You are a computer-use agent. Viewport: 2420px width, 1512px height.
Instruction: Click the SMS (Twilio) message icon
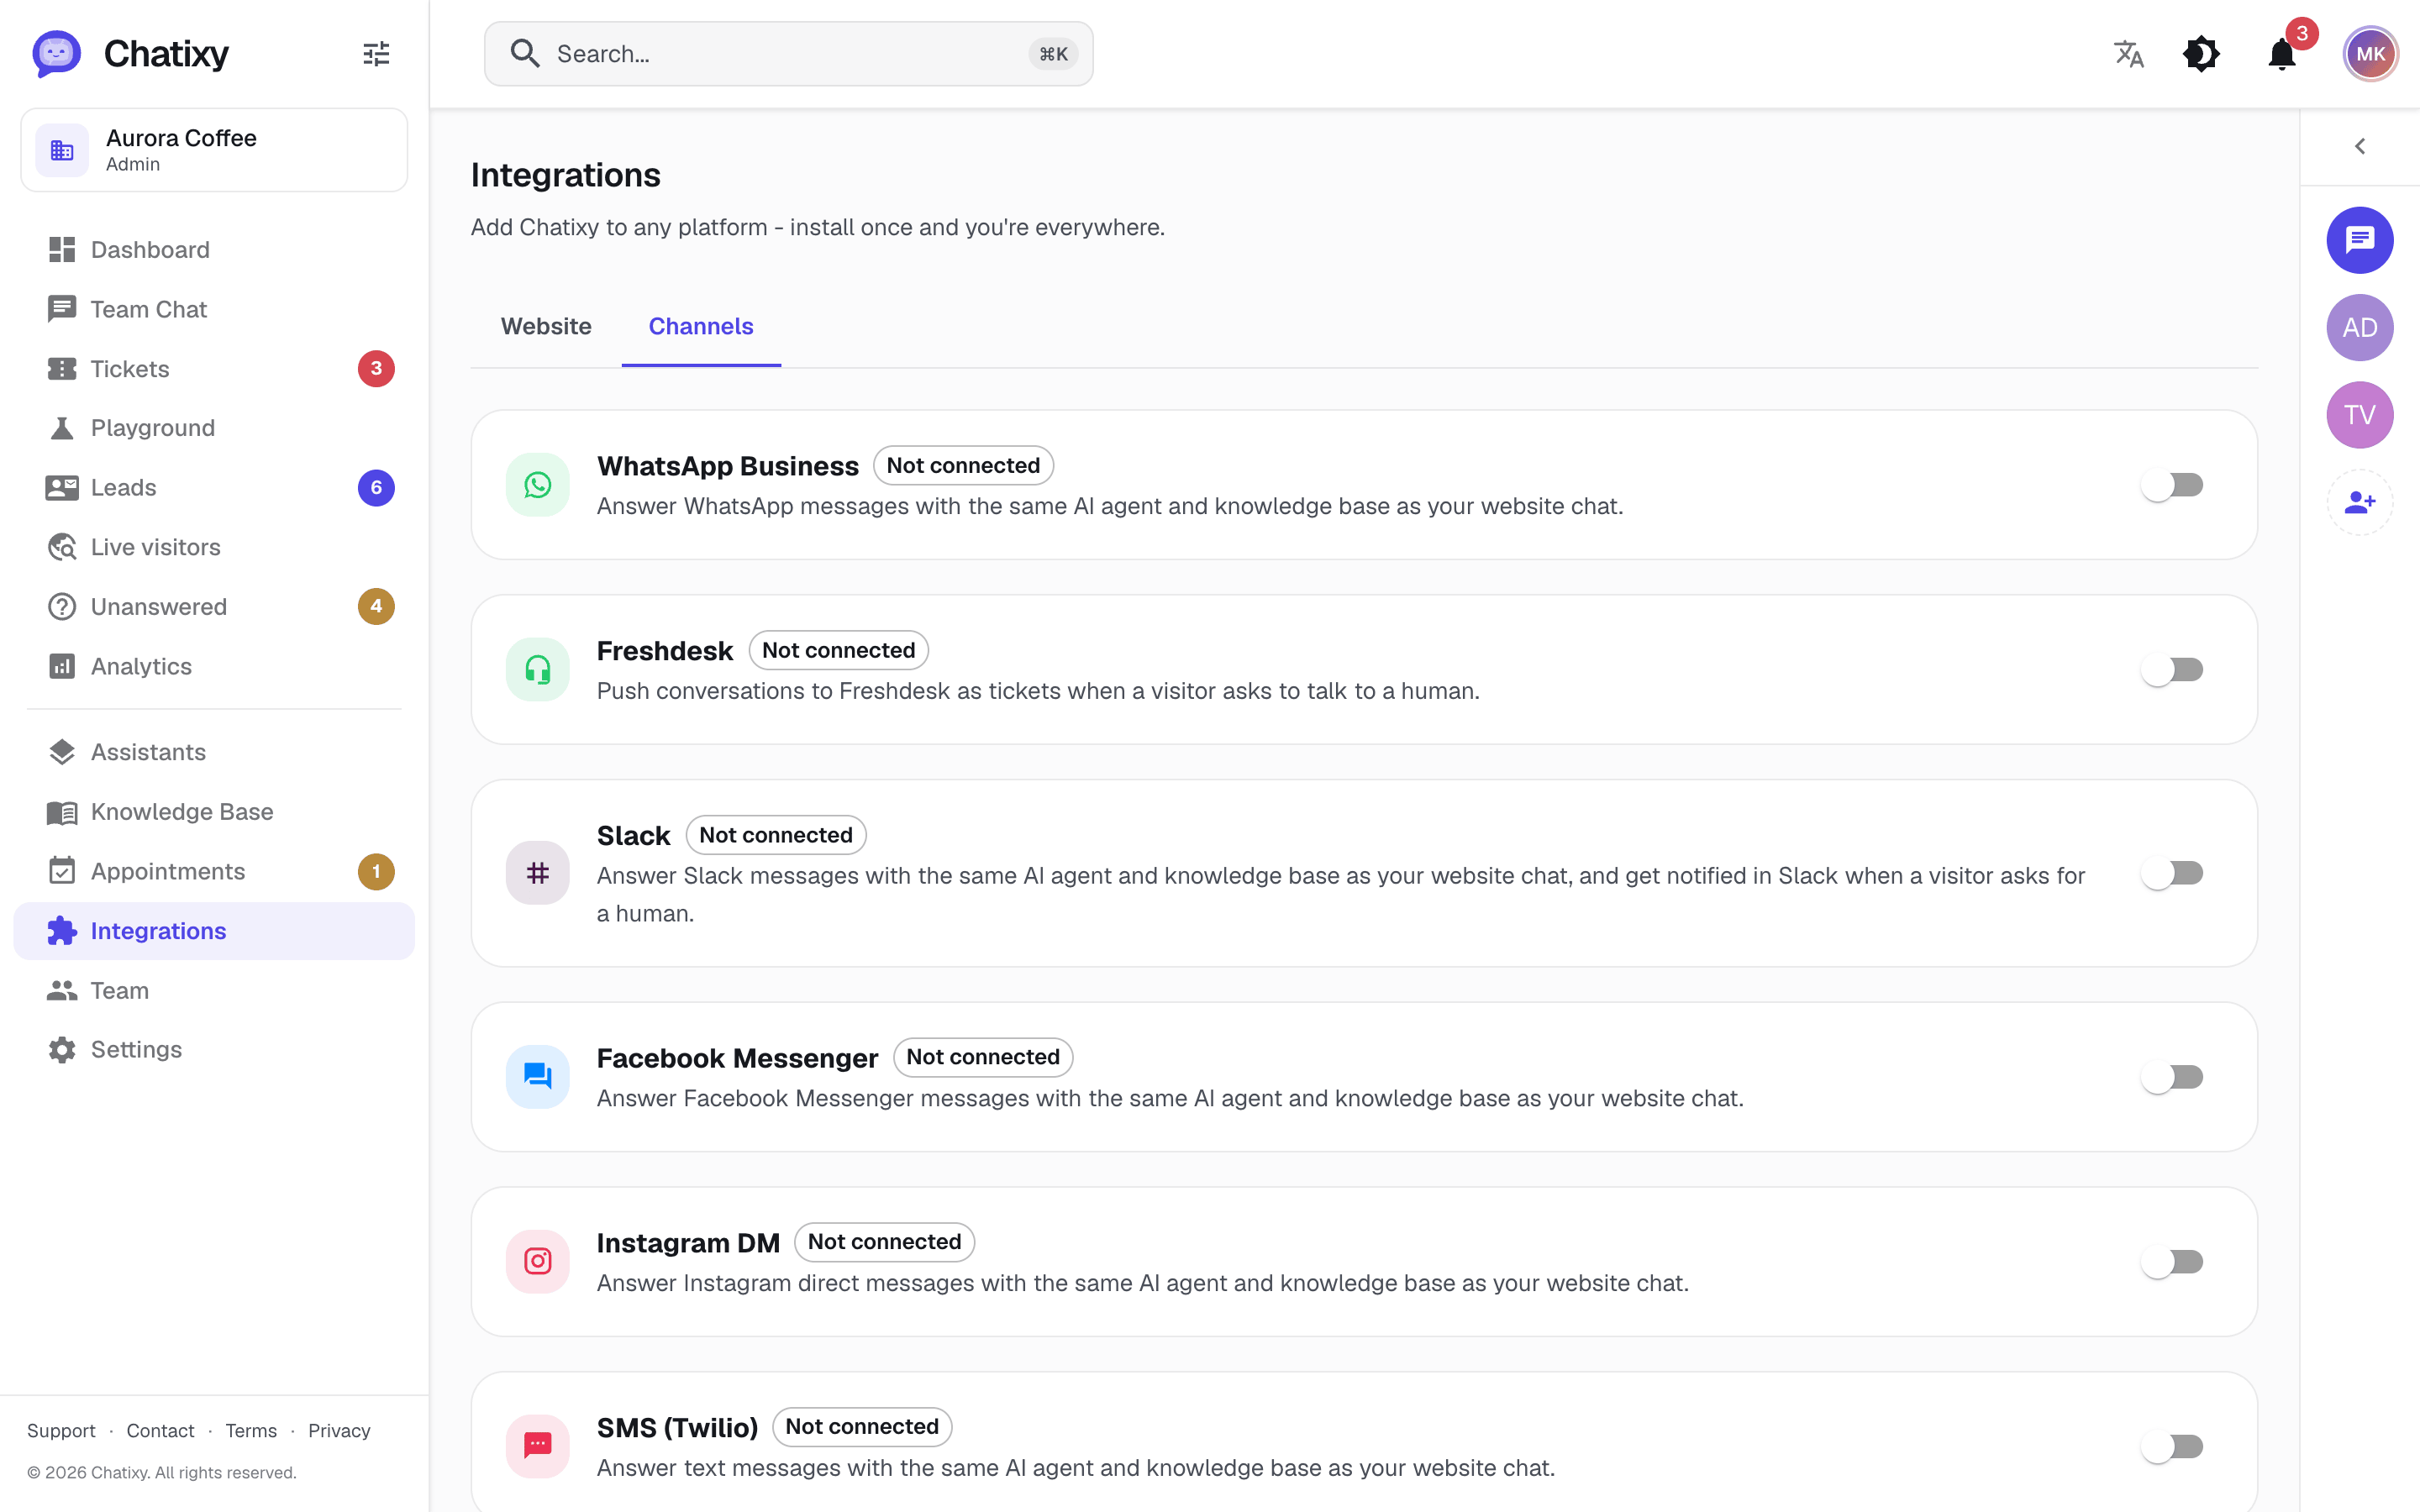538,1446
